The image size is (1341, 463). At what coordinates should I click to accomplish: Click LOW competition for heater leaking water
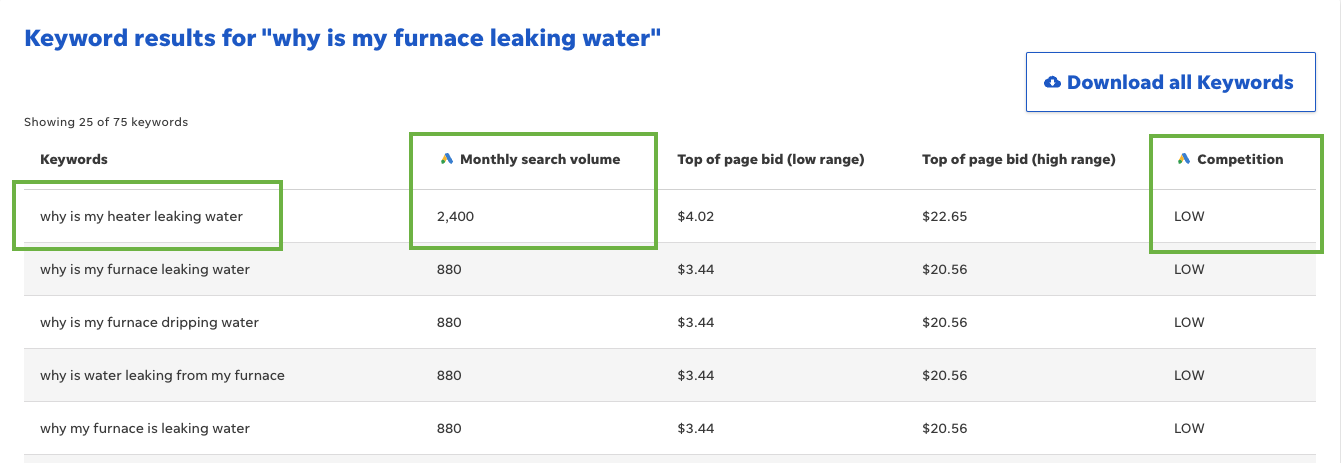tap(1189, 216)
